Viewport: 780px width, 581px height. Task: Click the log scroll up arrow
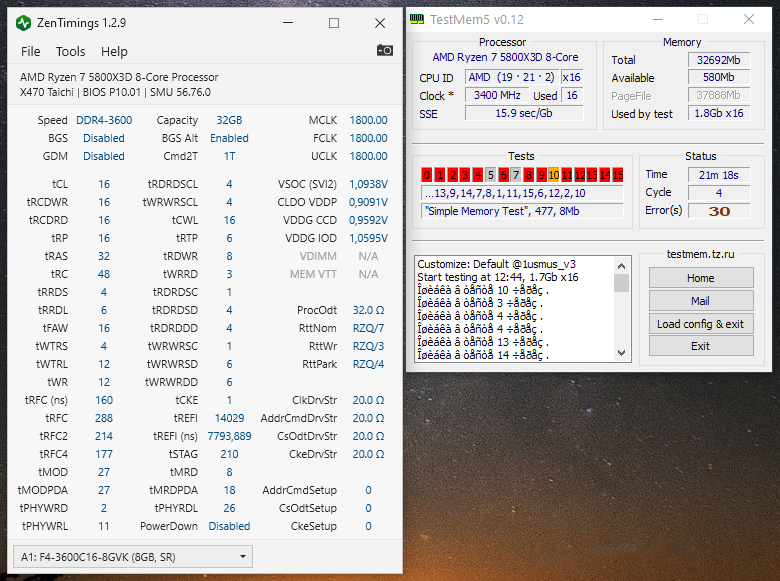click(621, 266)
